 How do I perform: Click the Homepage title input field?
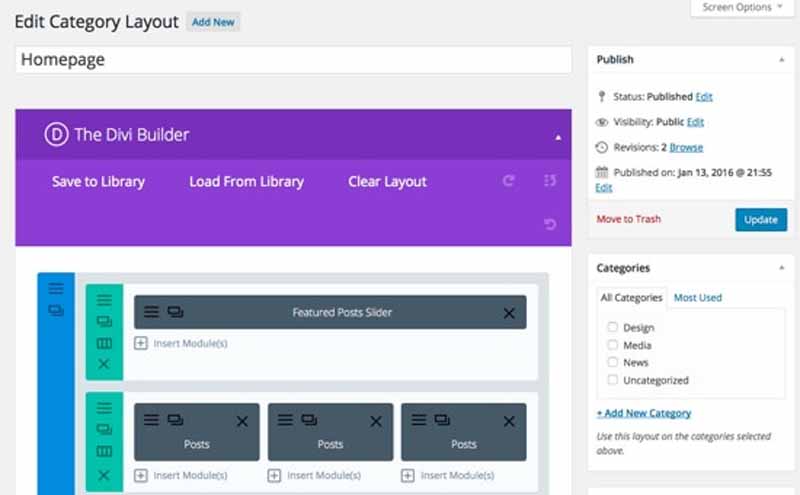[293, 60]
